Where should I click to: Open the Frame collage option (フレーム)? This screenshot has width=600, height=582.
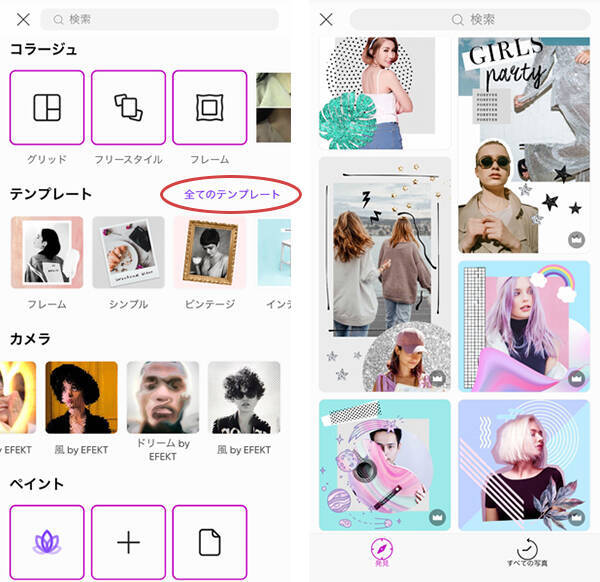coord(210,108)
